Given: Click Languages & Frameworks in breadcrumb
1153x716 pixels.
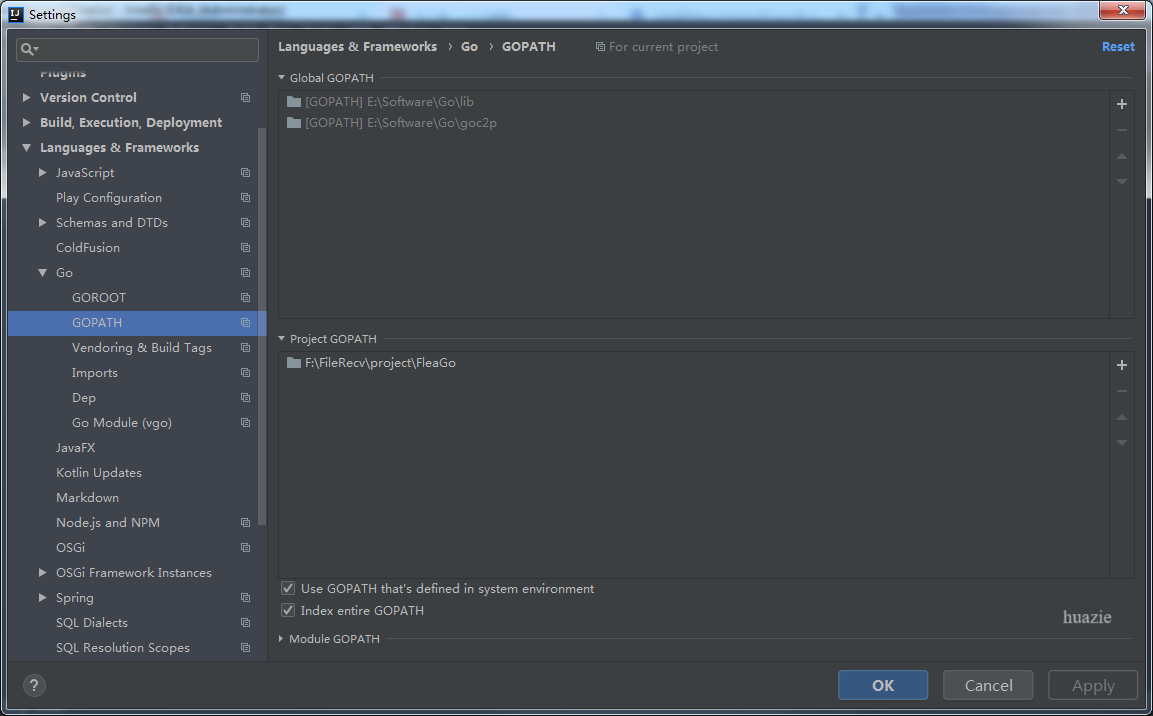Looking at the screenshot, I should coord(357,46).
